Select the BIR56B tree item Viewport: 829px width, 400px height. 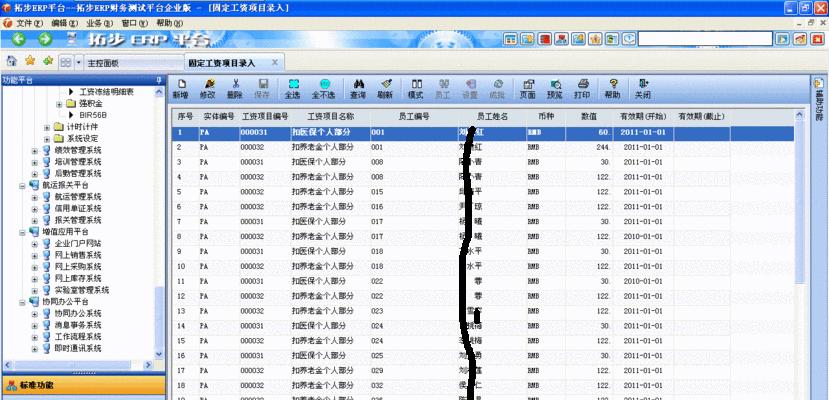click(x=94, y=115)
